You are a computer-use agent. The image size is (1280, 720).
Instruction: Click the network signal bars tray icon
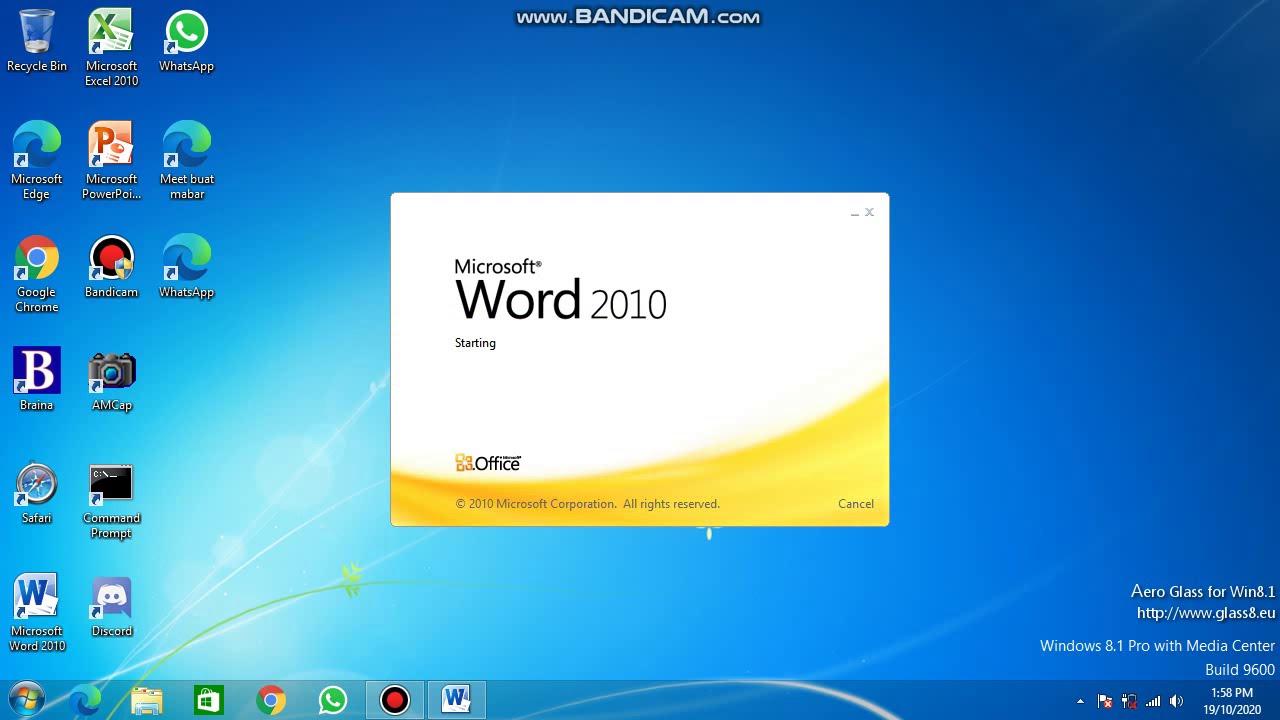pos(1153,702)
